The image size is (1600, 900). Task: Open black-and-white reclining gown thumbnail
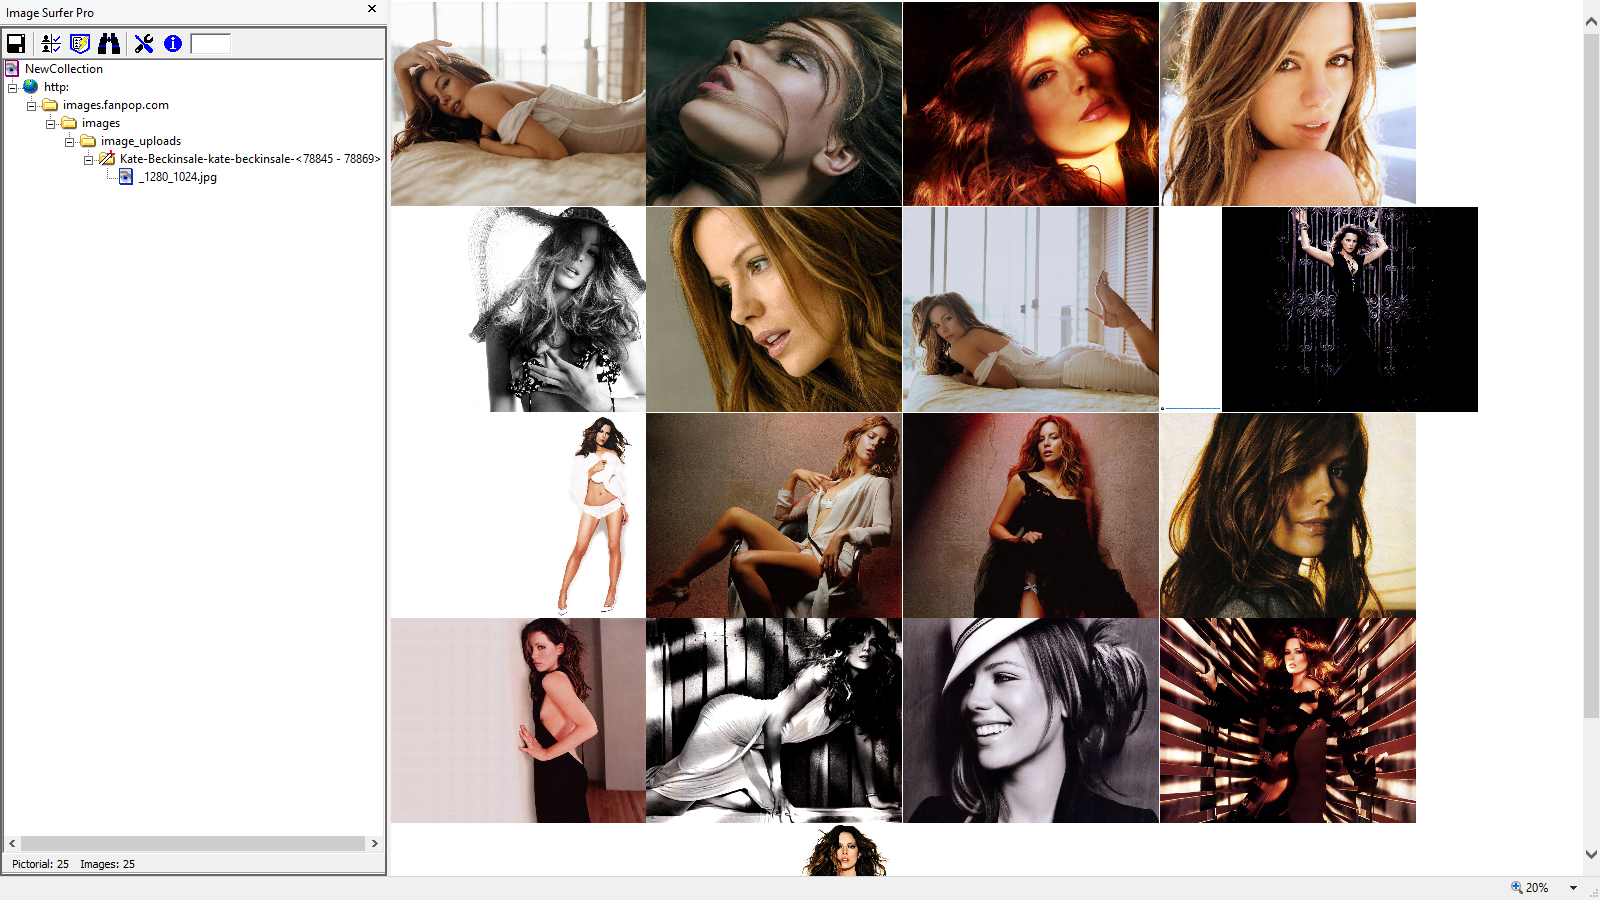(x=774, y=720)
